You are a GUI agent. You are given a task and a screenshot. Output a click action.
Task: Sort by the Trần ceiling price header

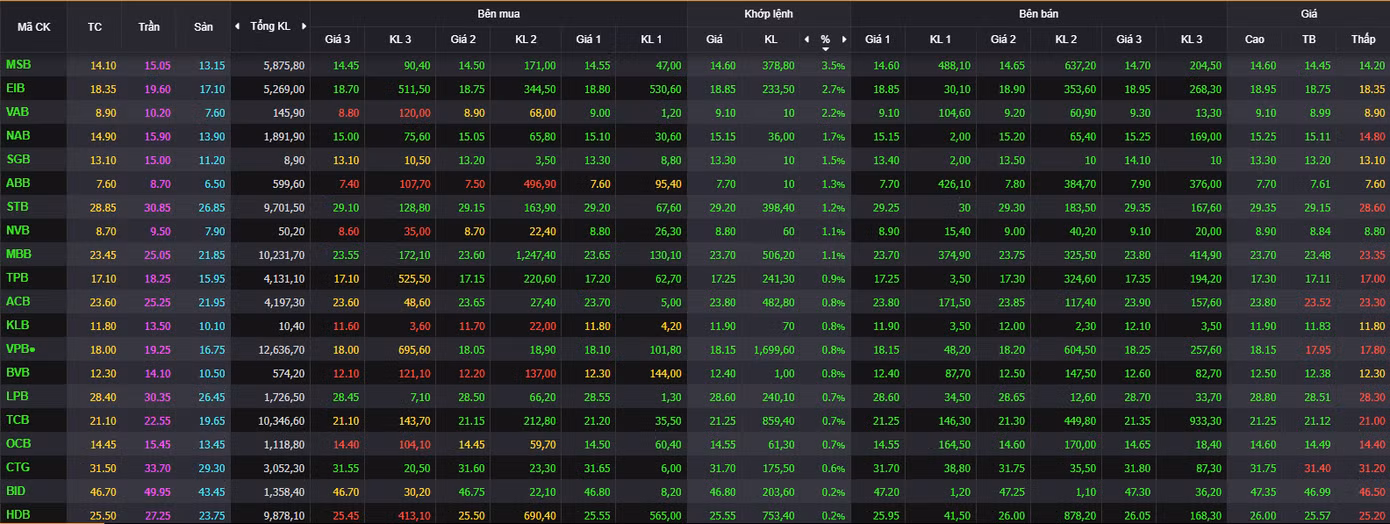tap(149, 27)
